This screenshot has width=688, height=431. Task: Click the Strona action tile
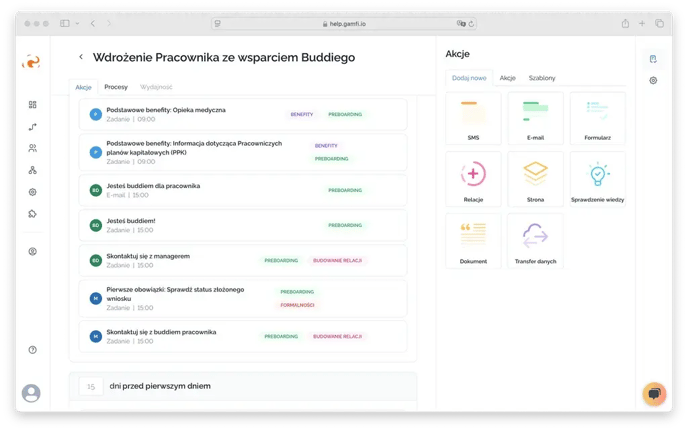pos(535,180)
